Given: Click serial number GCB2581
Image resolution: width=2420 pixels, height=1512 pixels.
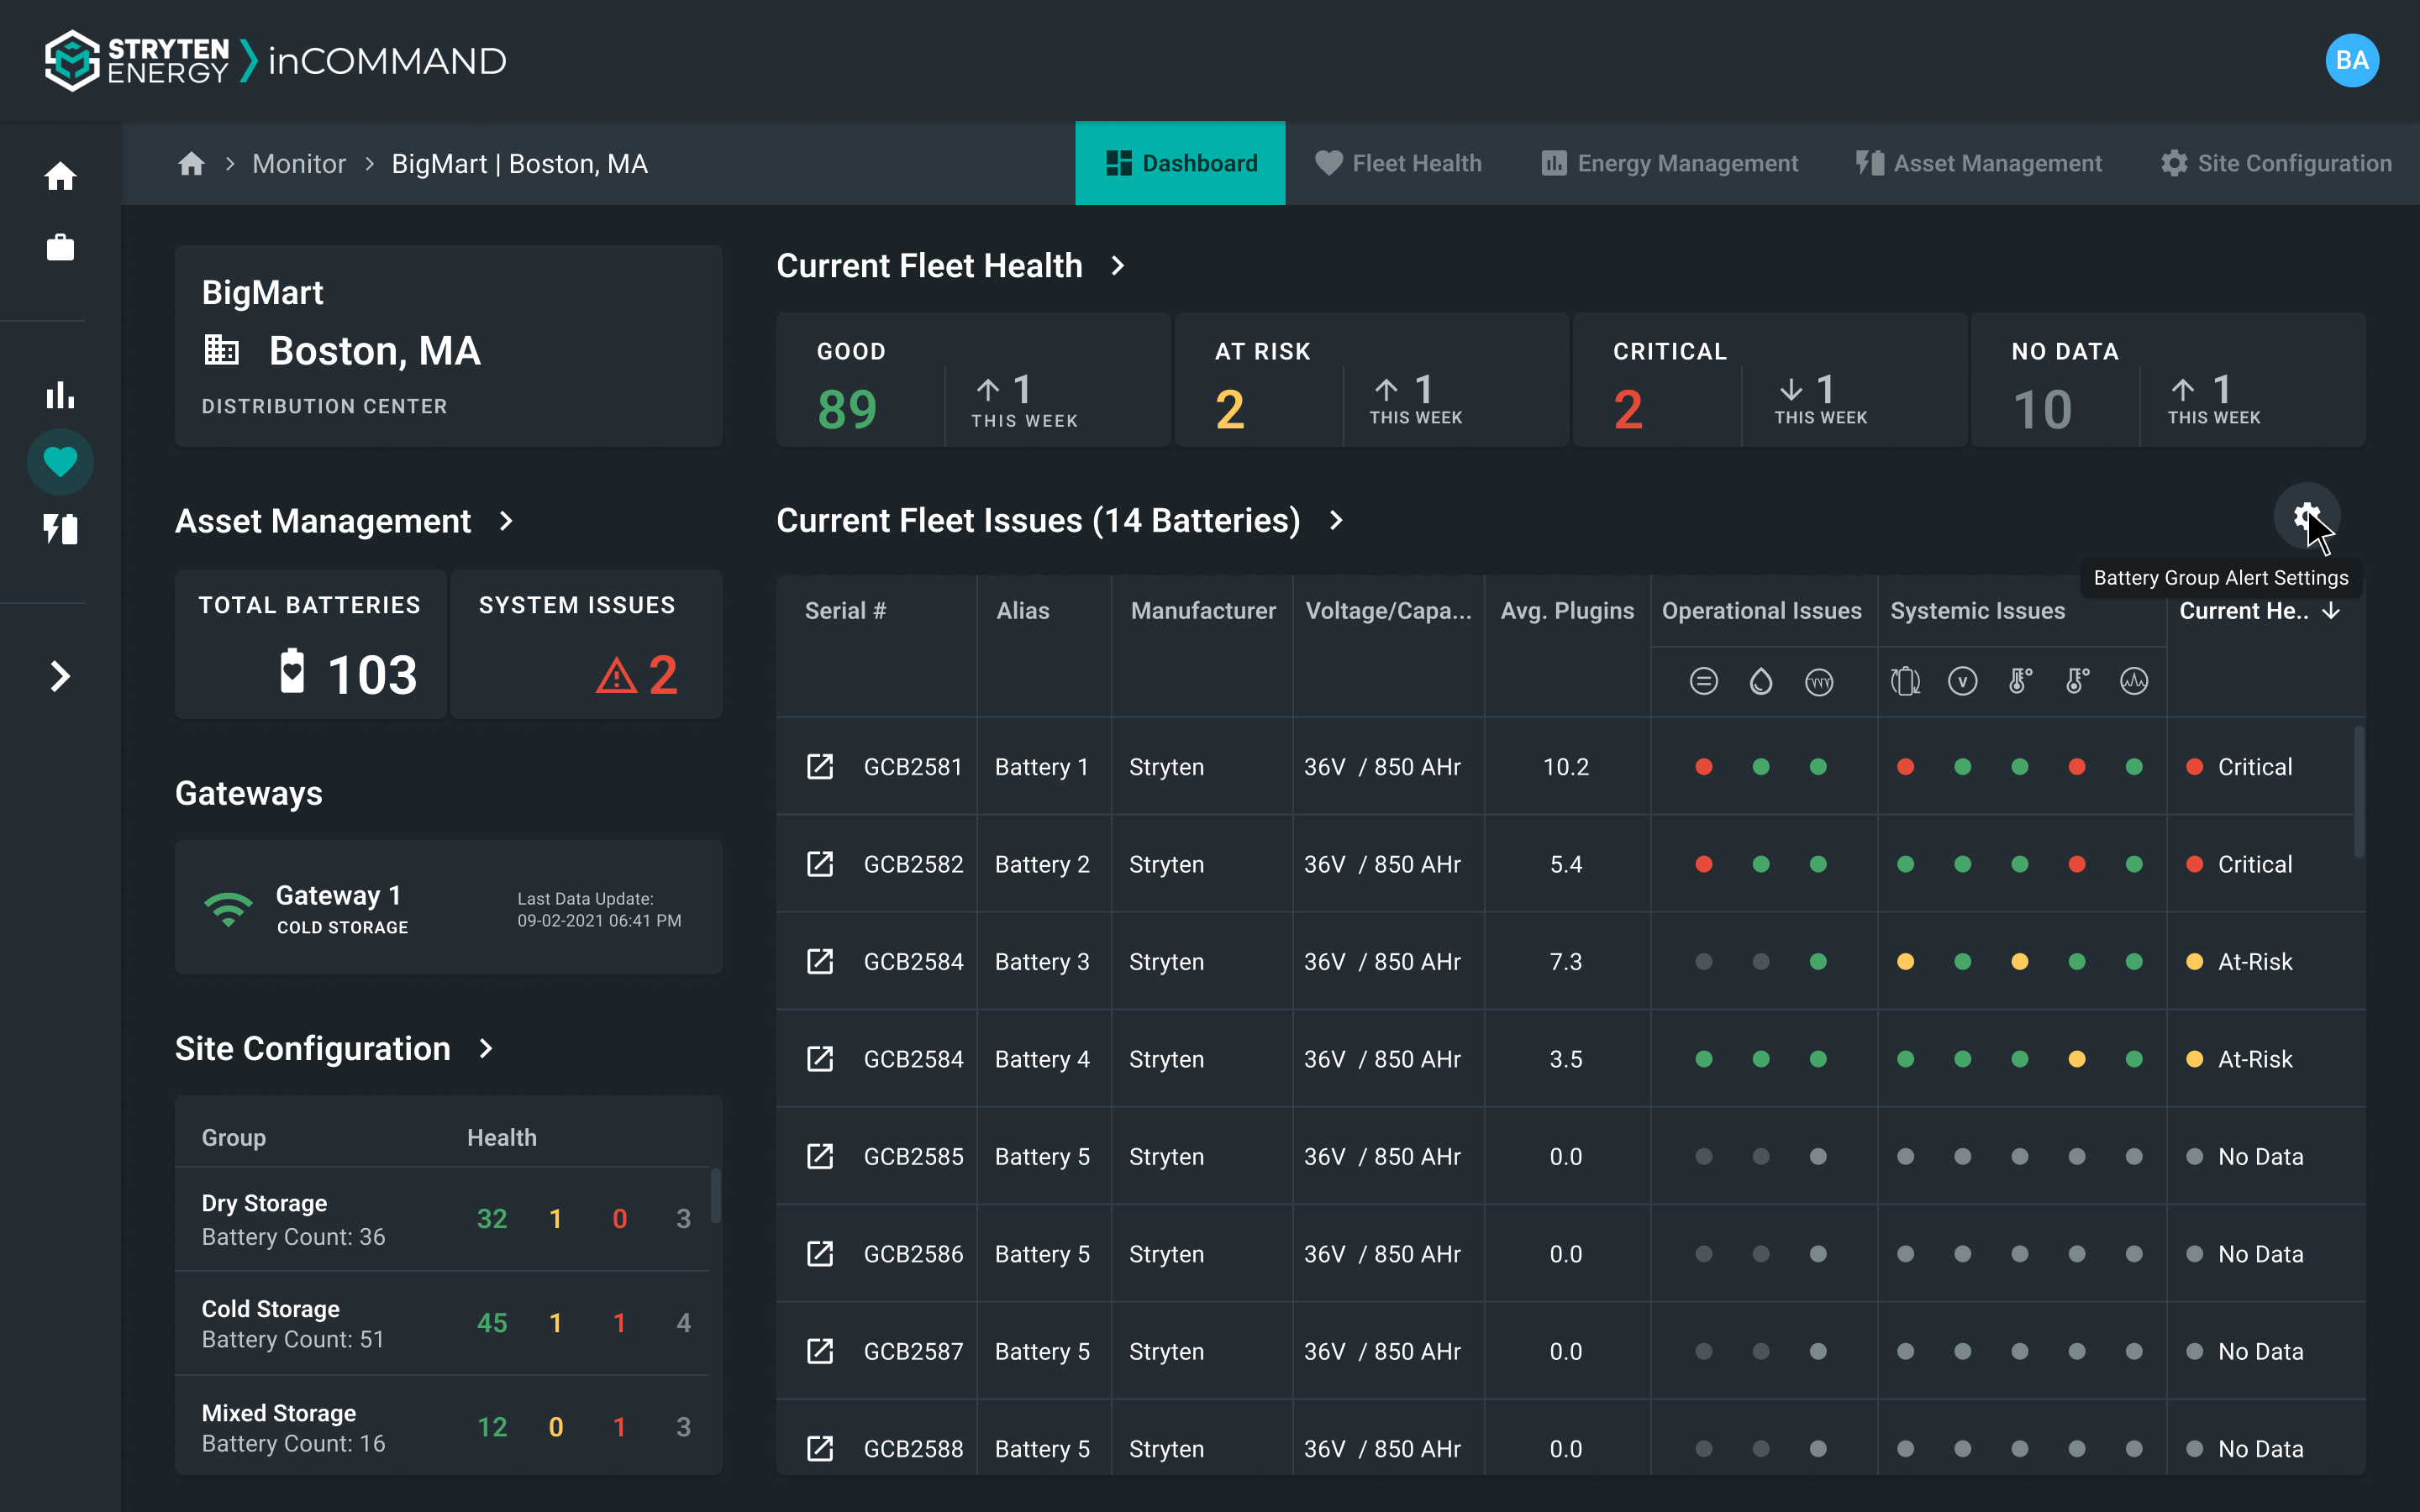Looking at the screenshot, I should [x=913, y=766].
